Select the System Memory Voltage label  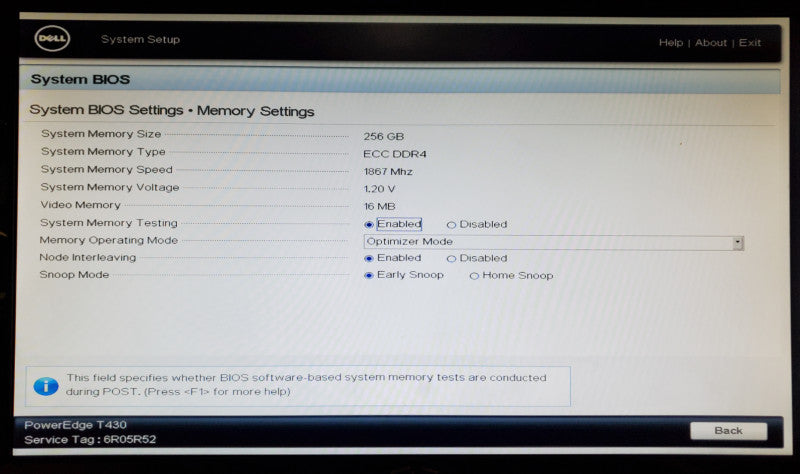(x=110, y=187)
